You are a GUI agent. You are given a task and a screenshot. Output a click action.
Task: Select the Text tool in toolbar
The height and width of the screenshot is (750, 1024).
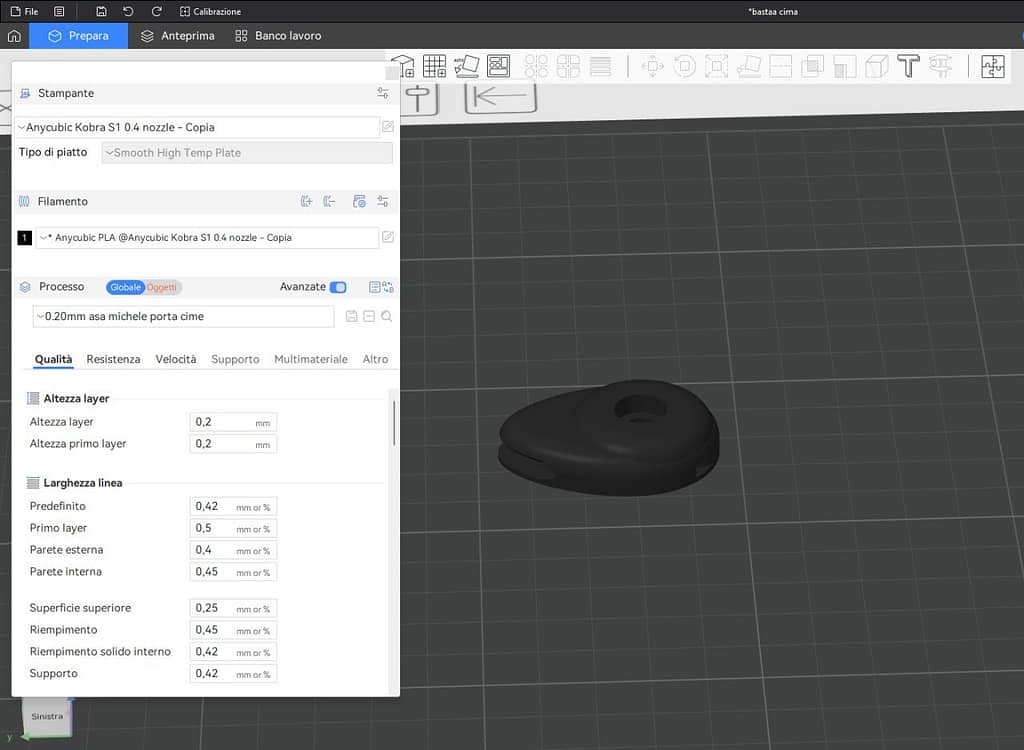pyautogui.click(x=908, y=67)
